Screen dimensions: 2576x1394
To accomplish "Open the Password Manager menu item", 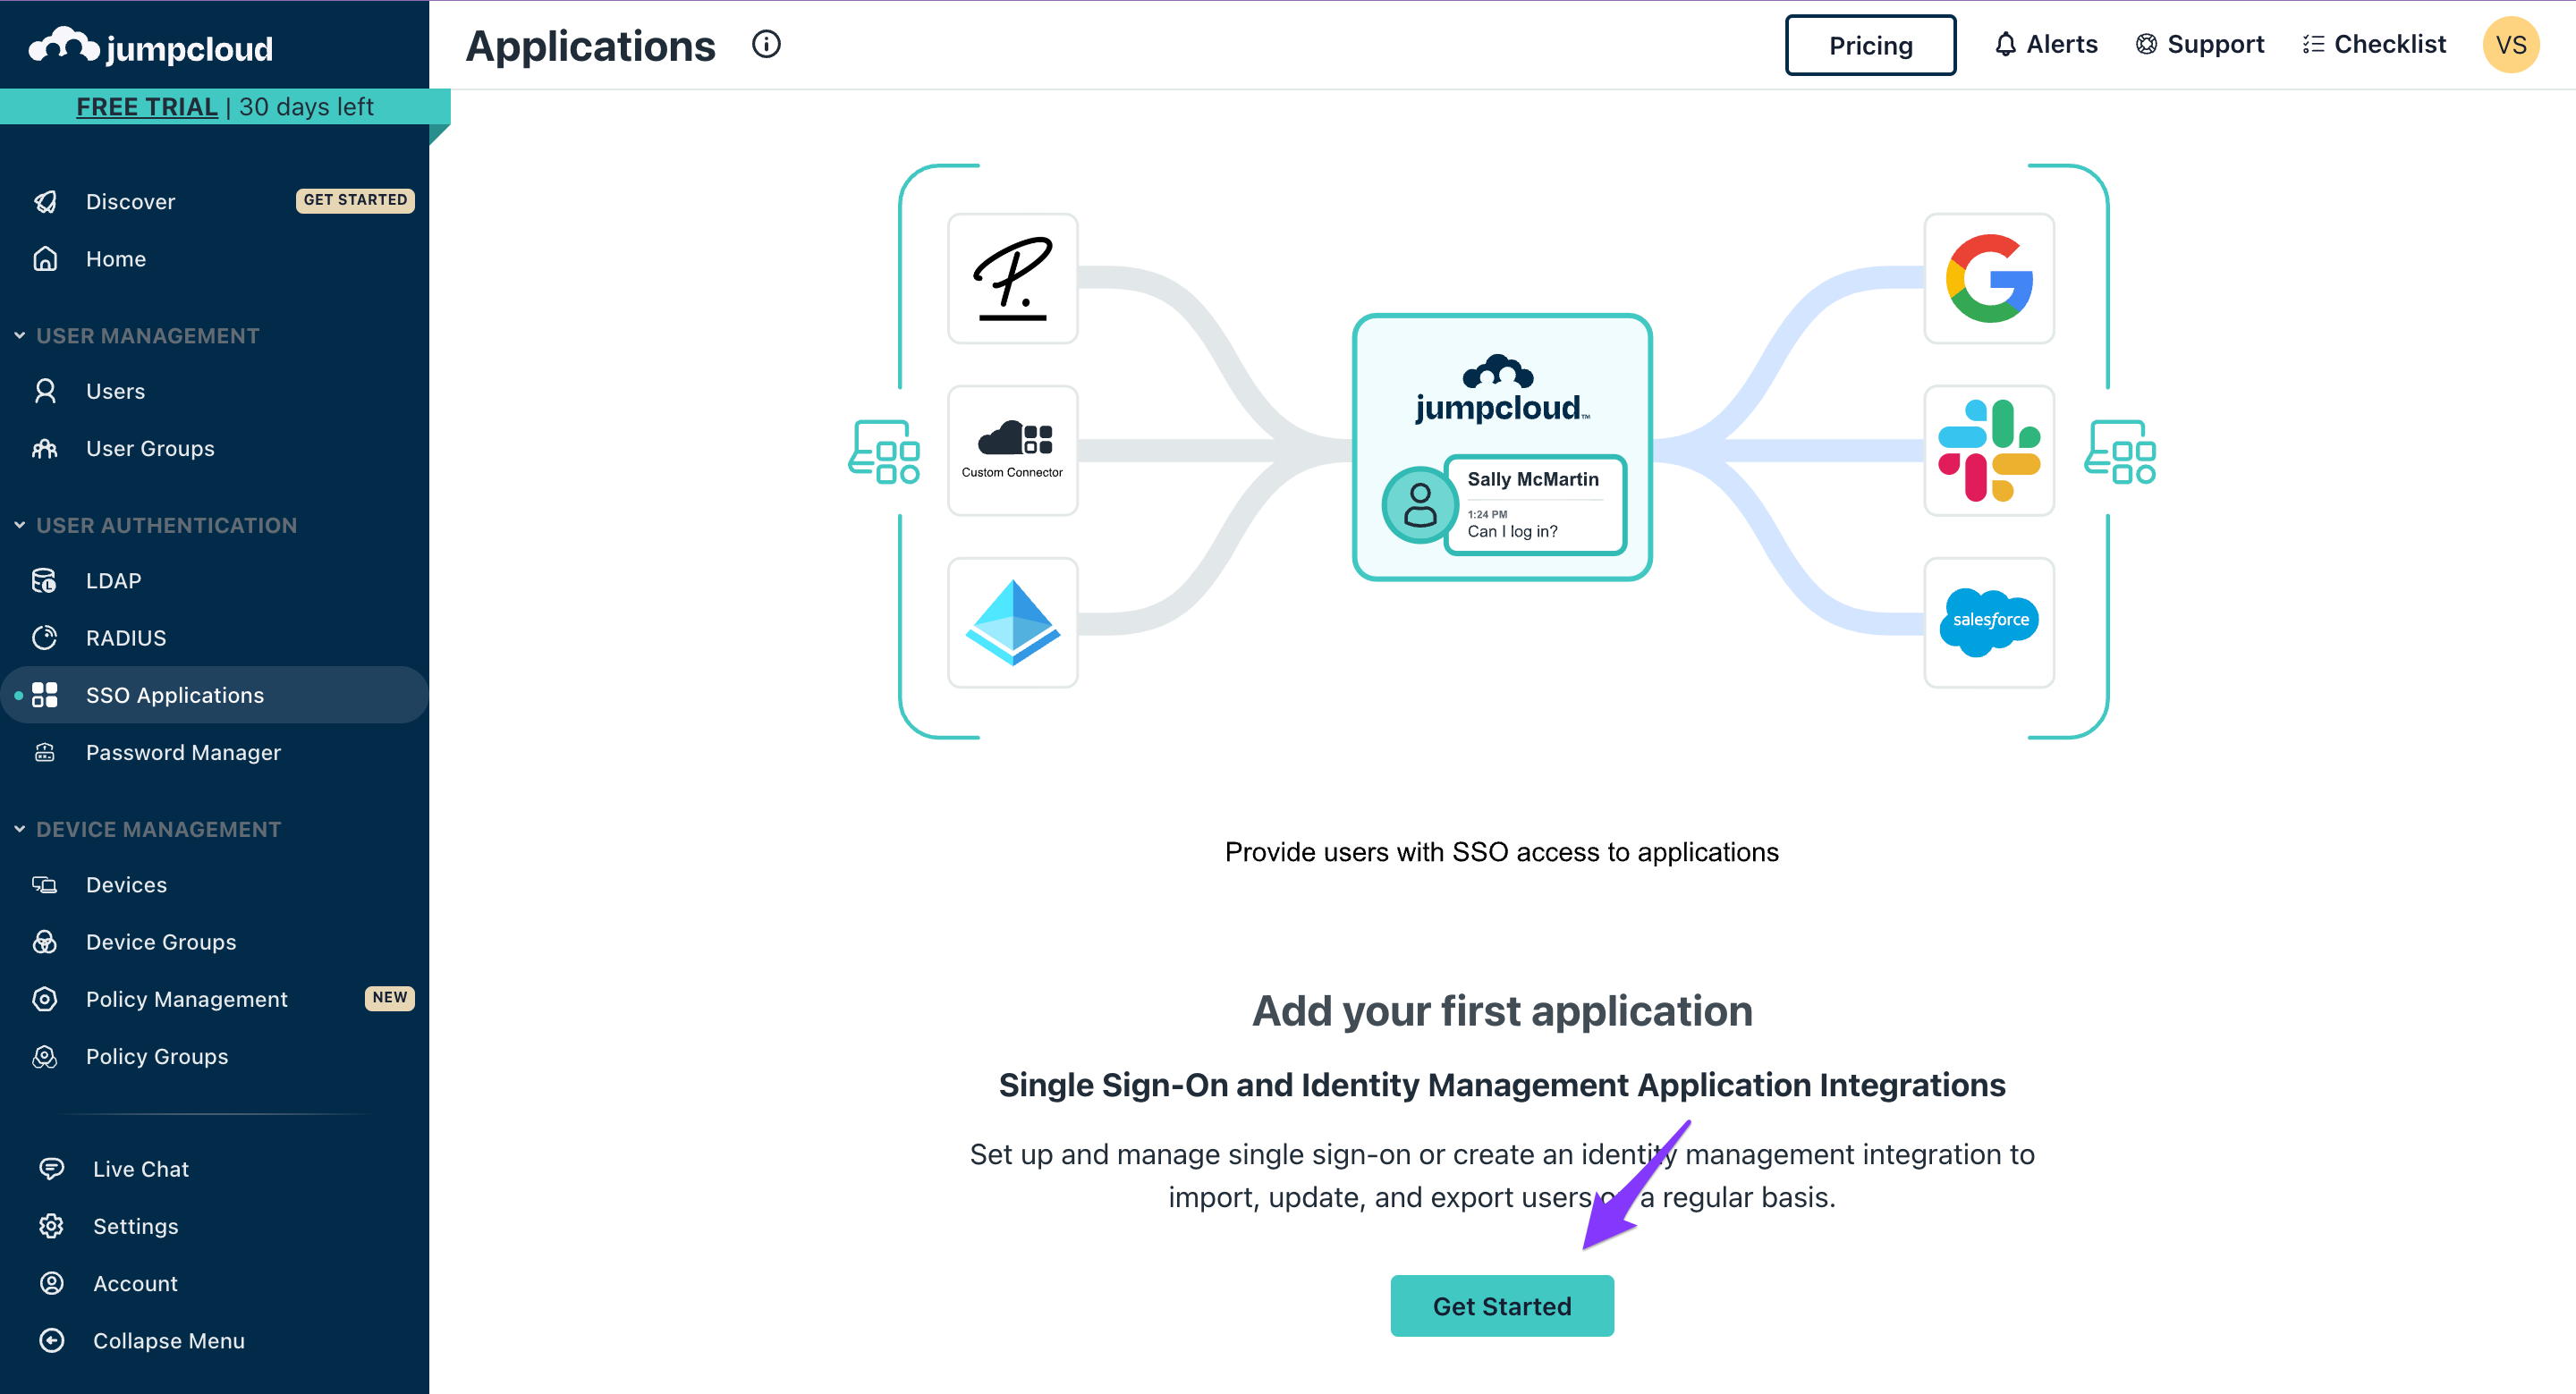I will (183, 752).
